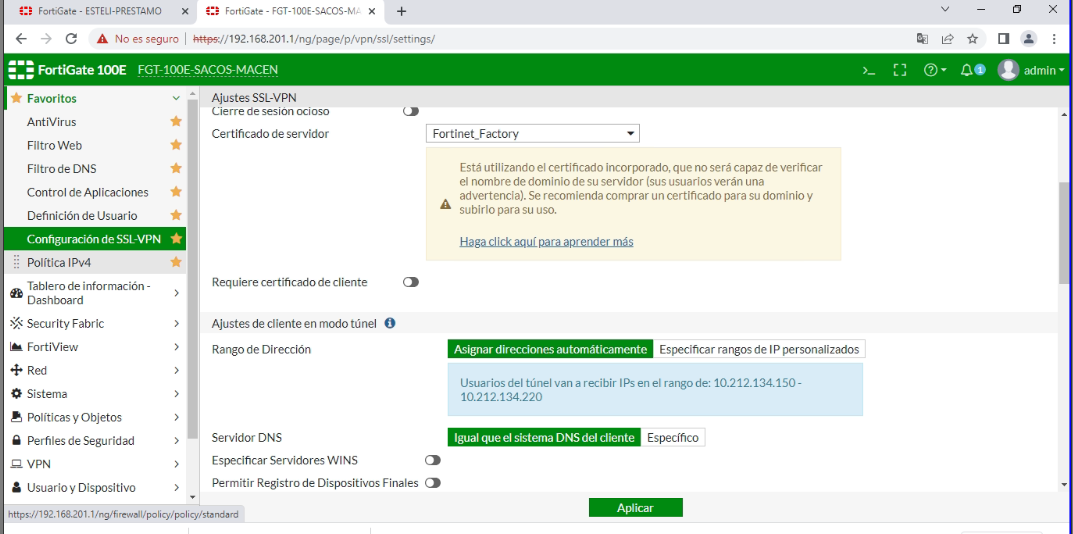1073x534 pixels.
Task: Open the notifications bell icon
Action: pyautogui.click(x=970, y=70)
